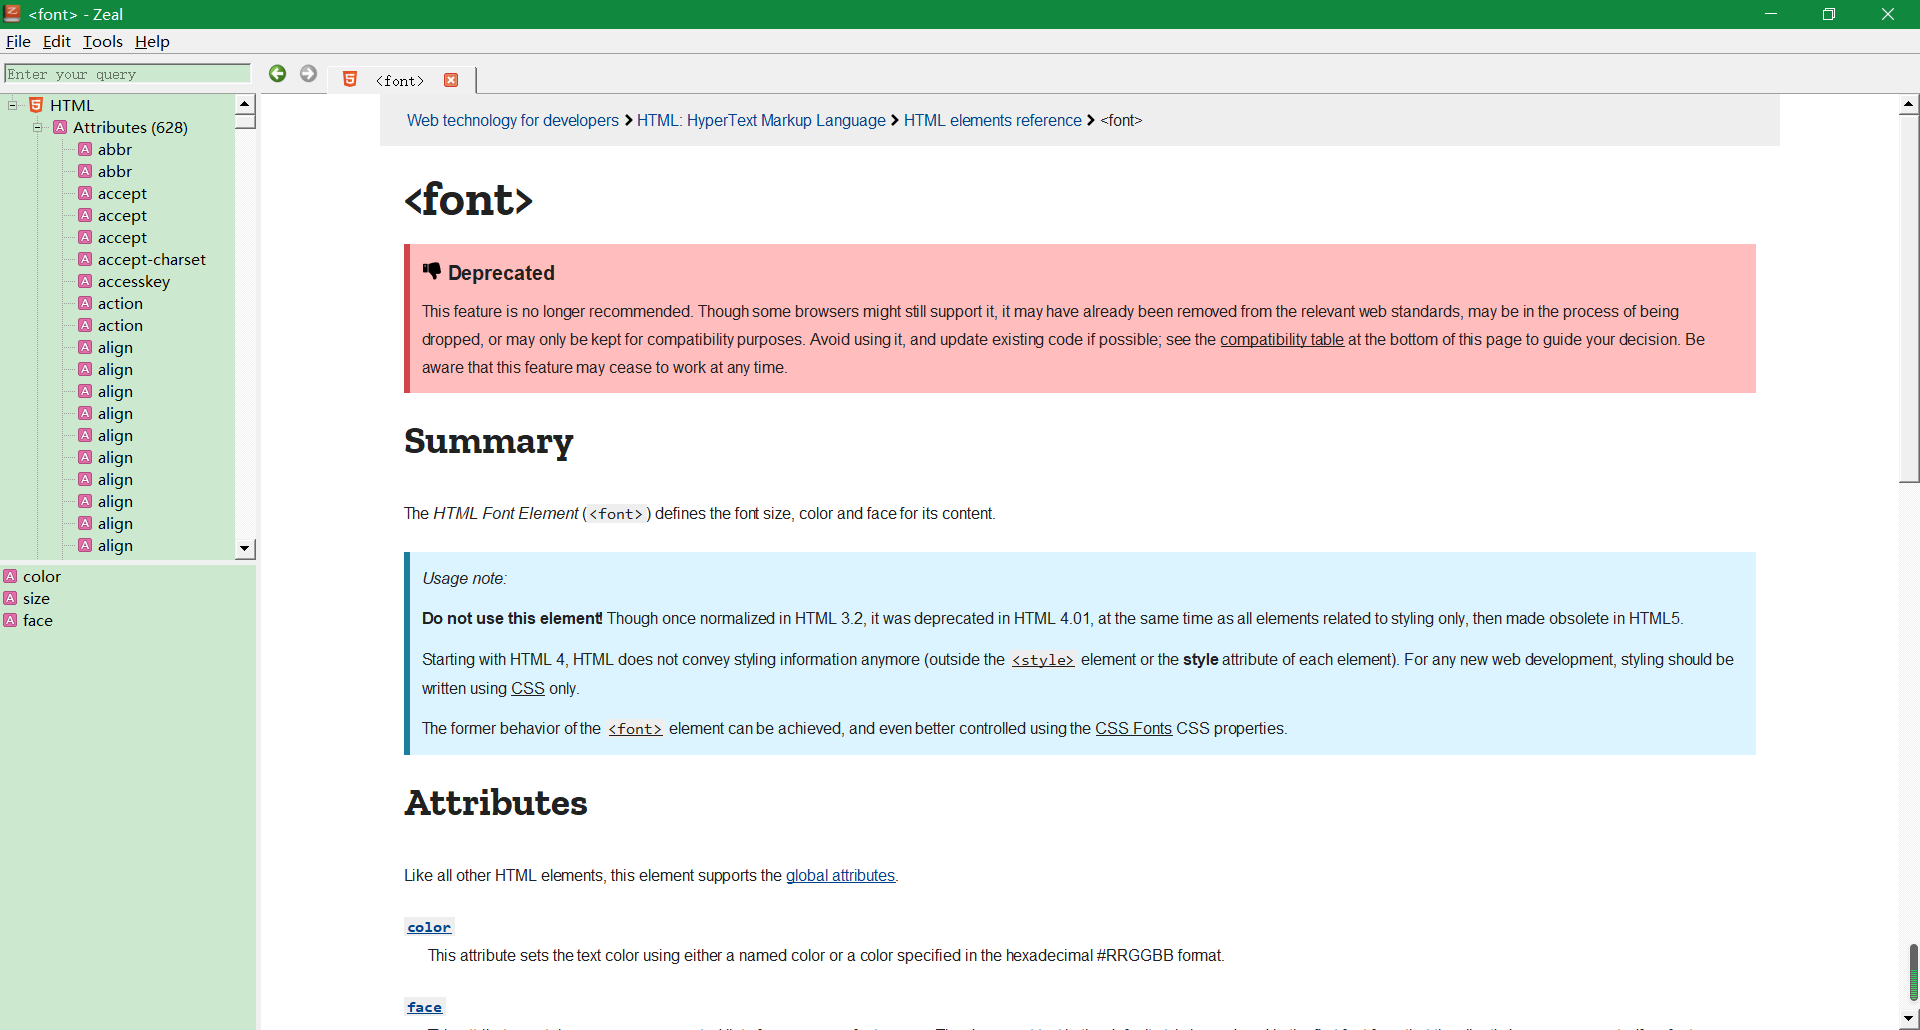This screenshot has width=1920, height=1030.
Task: Select 'face' in the page sections list
Action: pyautogui.click(x=38, y=620)
